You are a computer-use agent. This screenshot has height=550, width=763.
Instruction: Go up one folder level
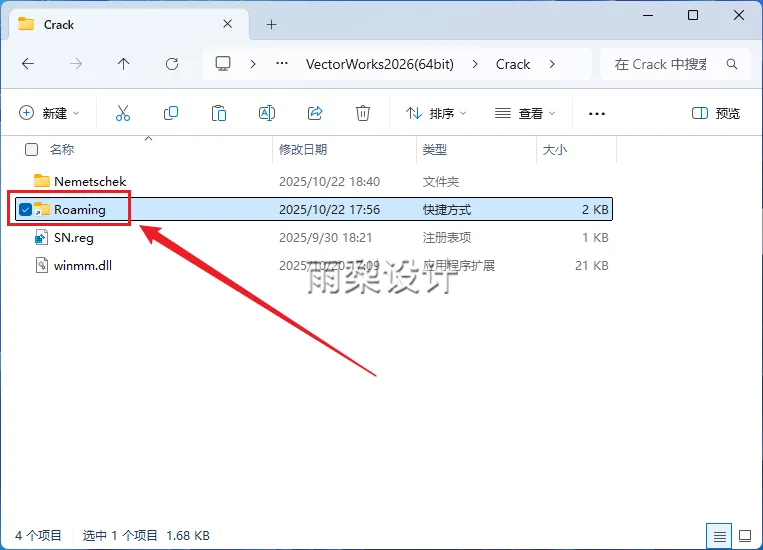pos(124,64)
